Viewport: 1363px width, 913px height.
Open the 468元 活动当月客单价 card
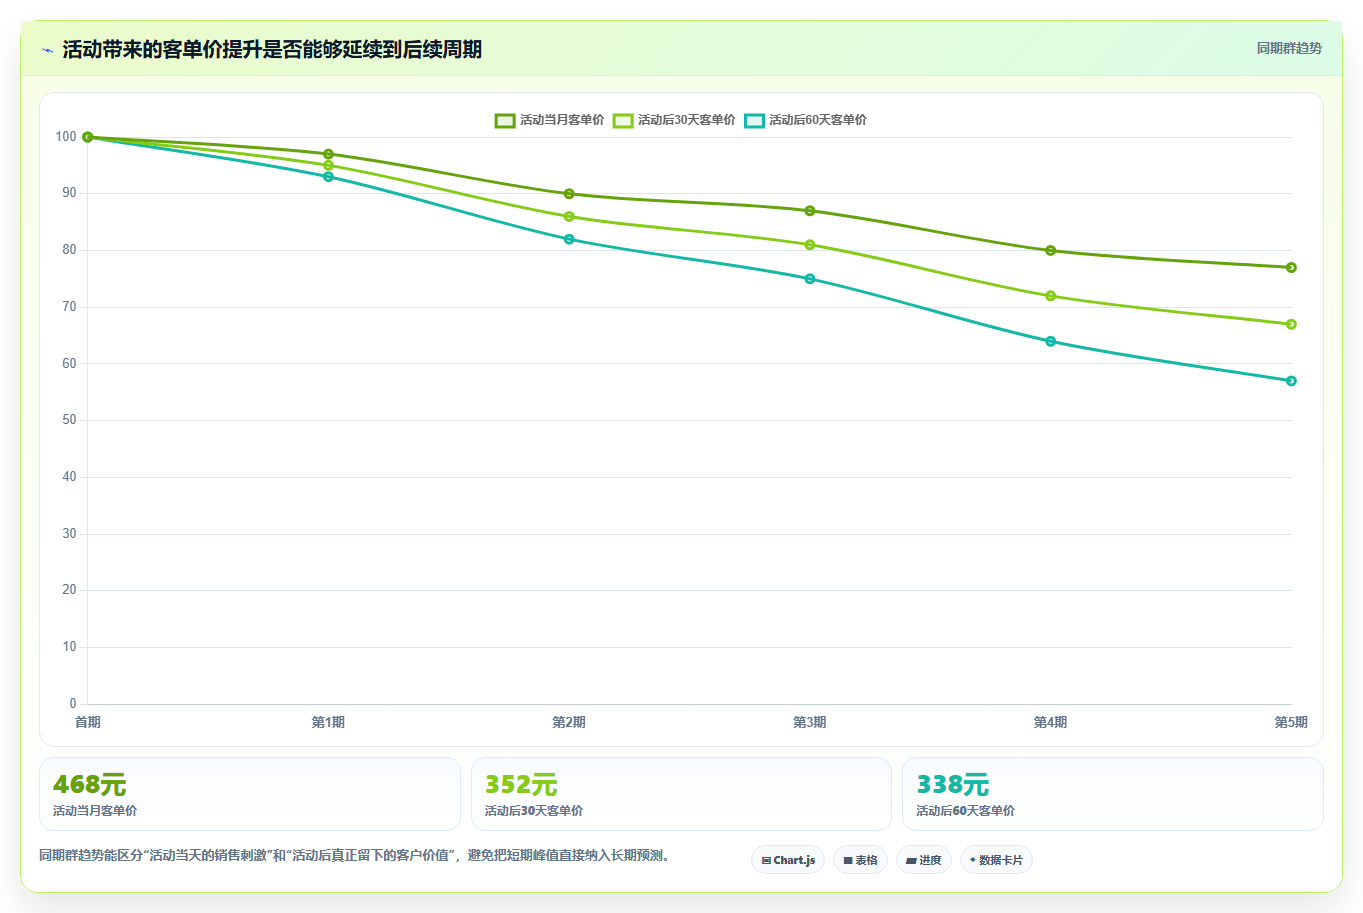(250, 794)
